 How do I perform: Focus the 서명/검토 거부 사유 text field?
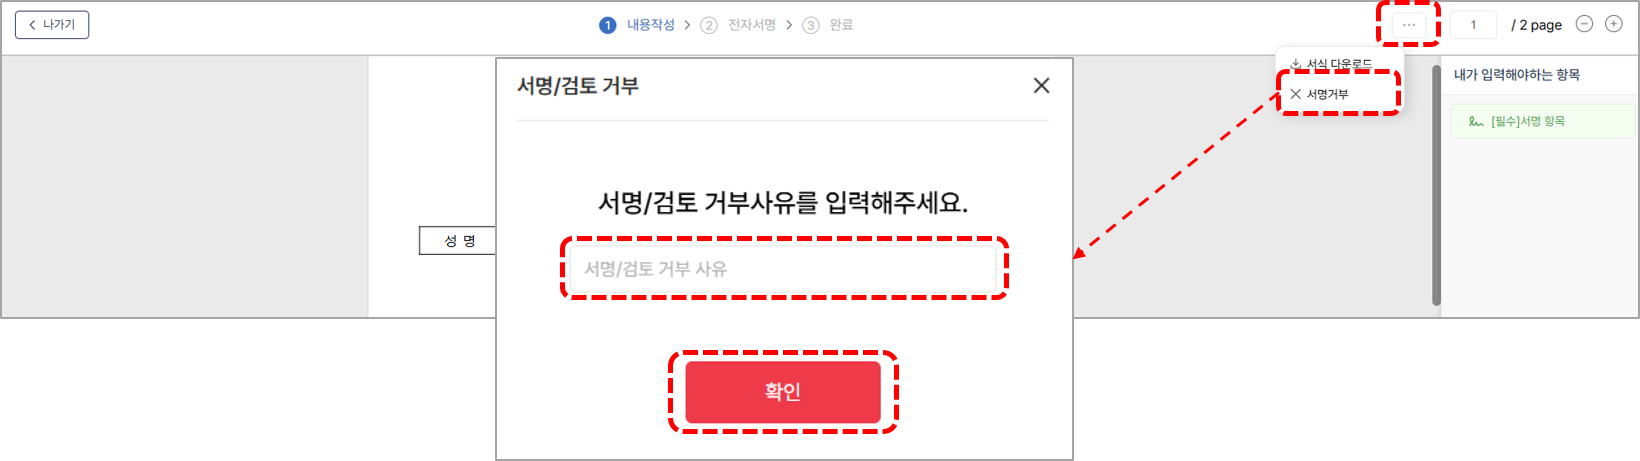783,269
